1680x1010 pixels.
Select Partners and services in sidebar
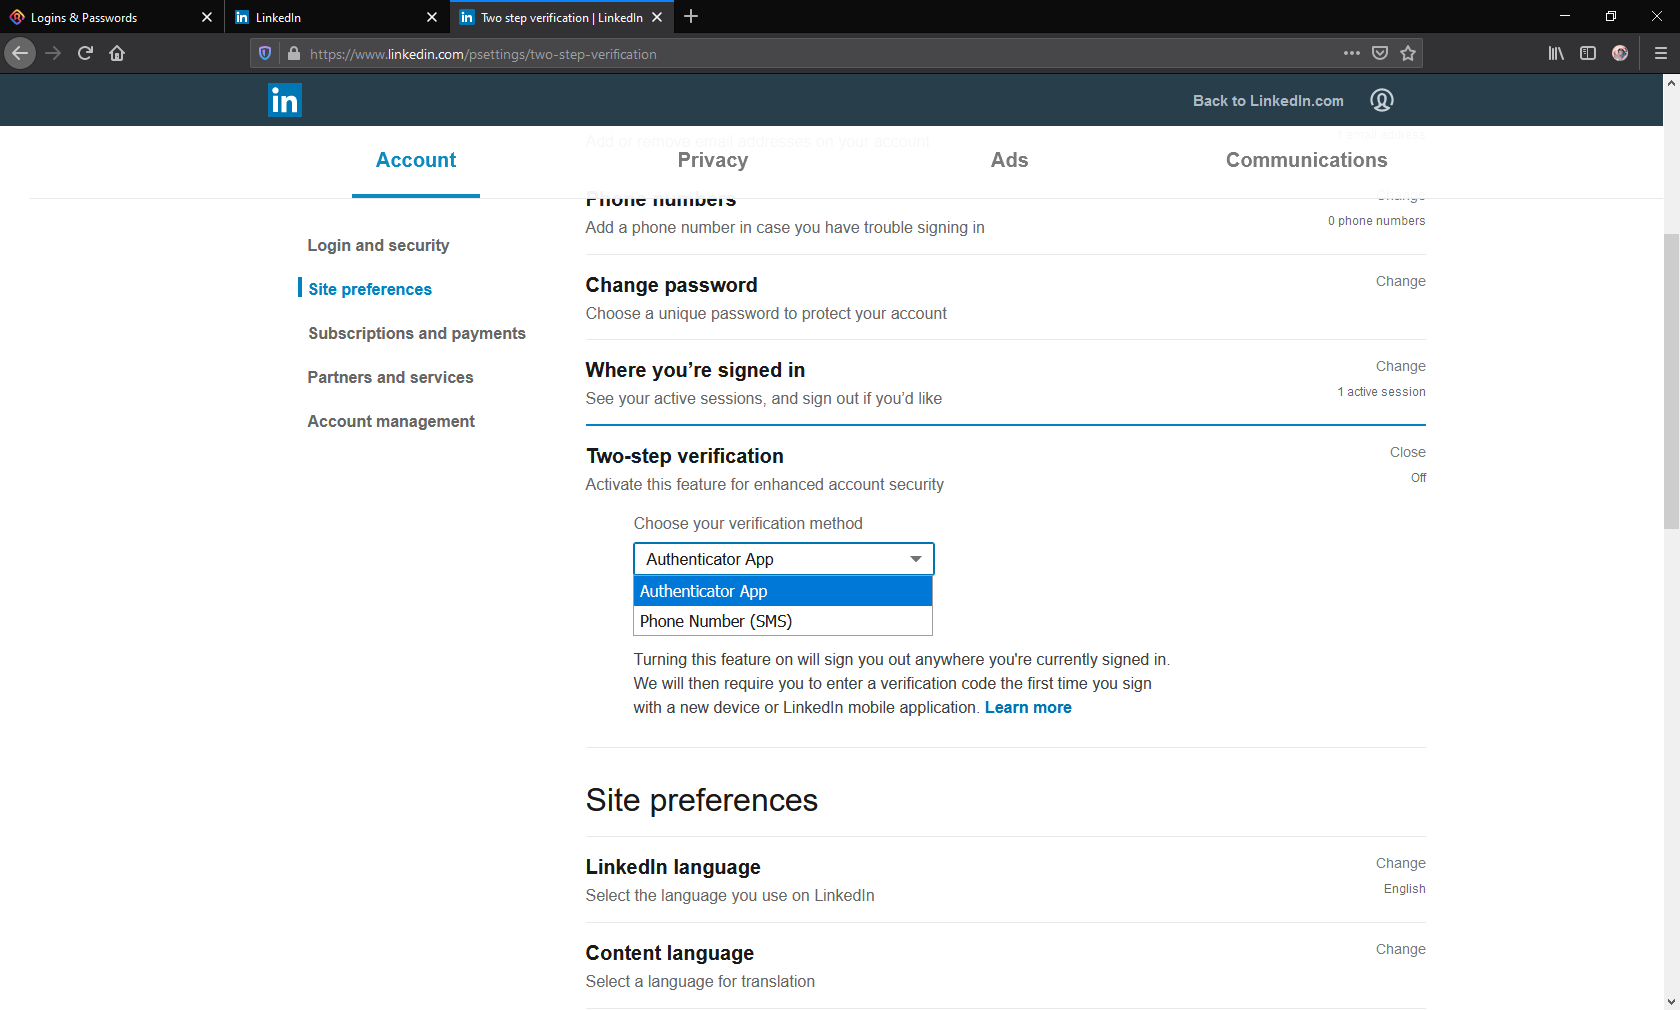390,377
